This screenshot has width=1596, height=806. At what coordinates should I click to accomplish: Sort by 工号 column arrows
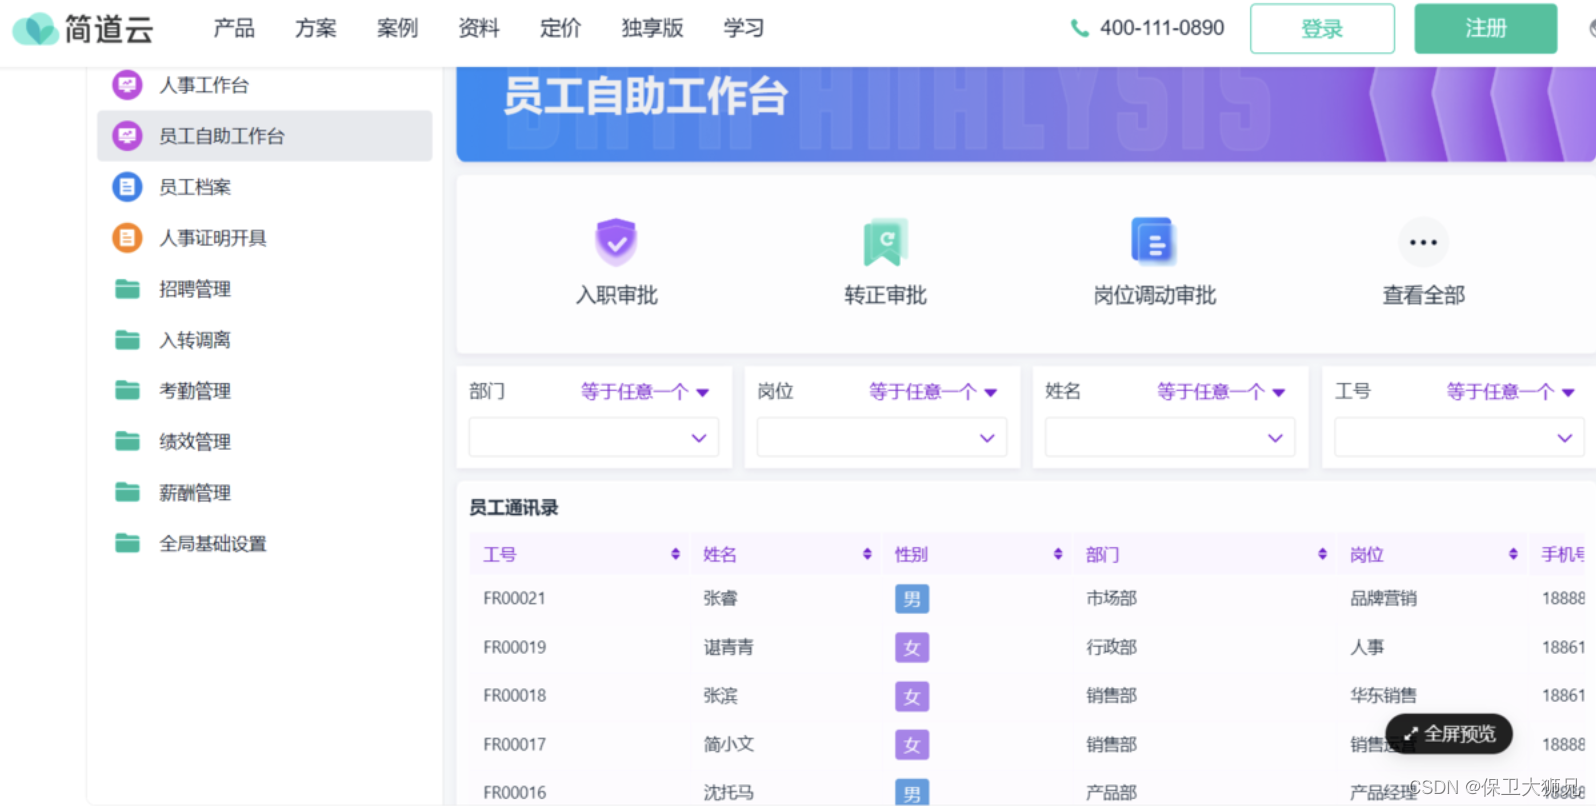[x=676, y=554]
